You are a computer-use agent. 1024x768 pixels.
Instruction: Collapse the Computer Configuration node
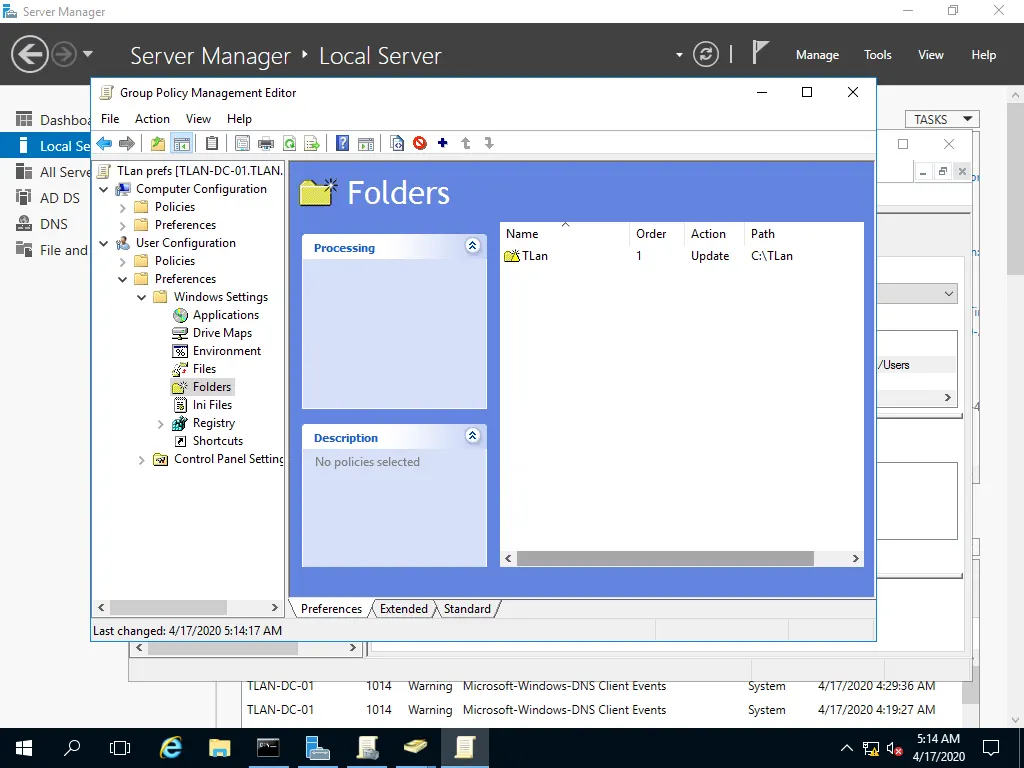coord(104,189)
